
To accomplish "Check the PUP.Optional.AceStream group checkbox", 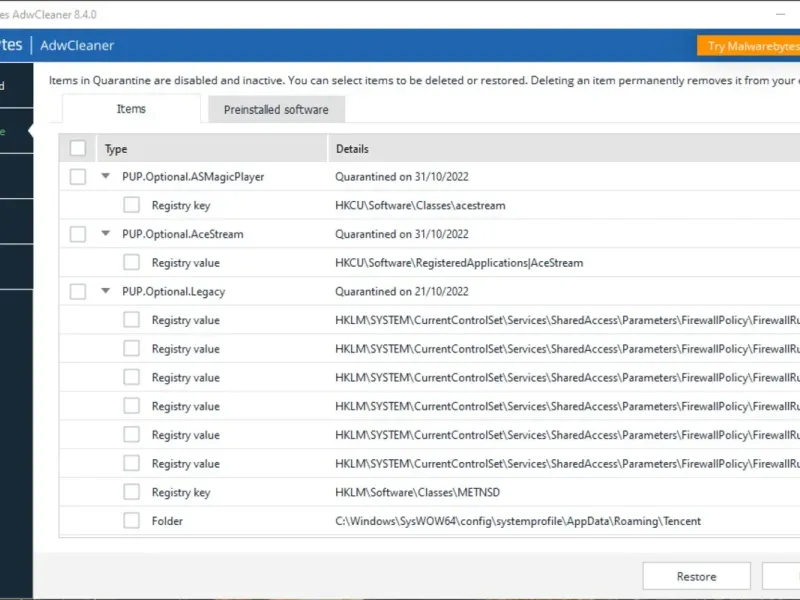I will click(x=78, y=234).
